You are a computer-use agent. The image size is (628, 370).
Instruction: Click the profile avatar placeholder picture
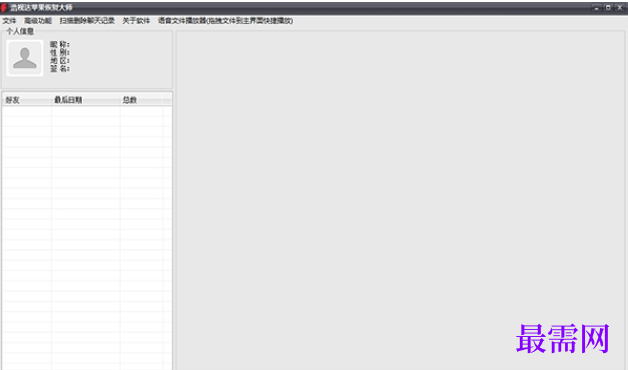[25, 58]
